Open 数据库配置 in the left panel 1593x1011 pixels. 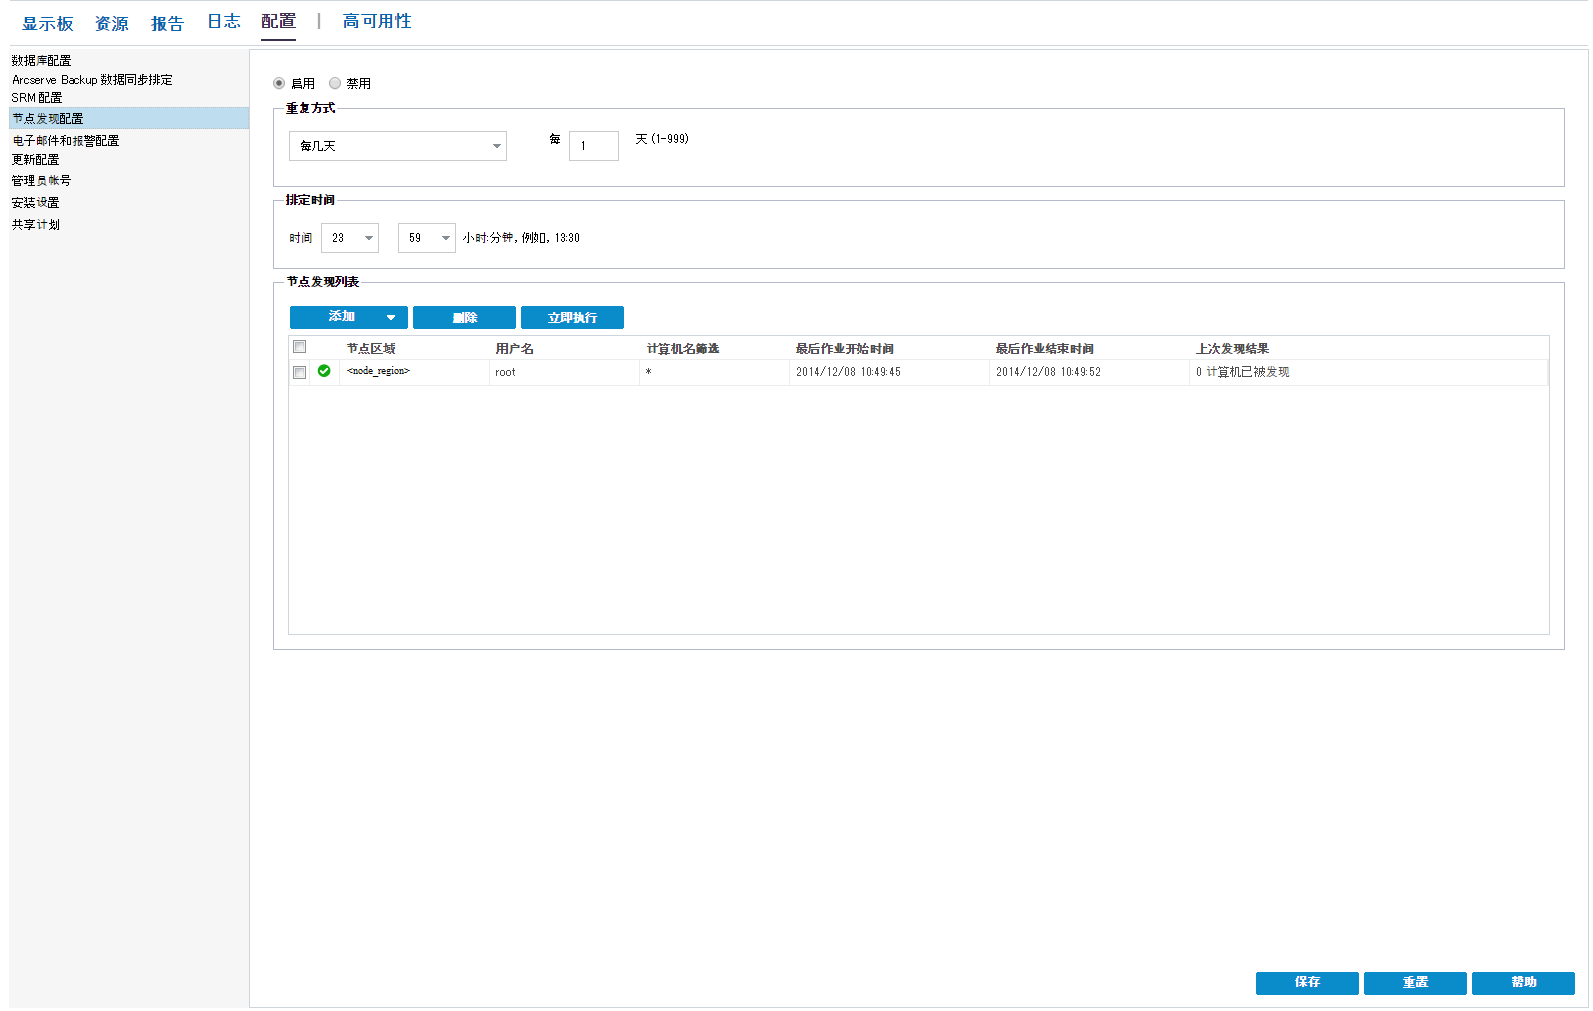click(41, 61)
